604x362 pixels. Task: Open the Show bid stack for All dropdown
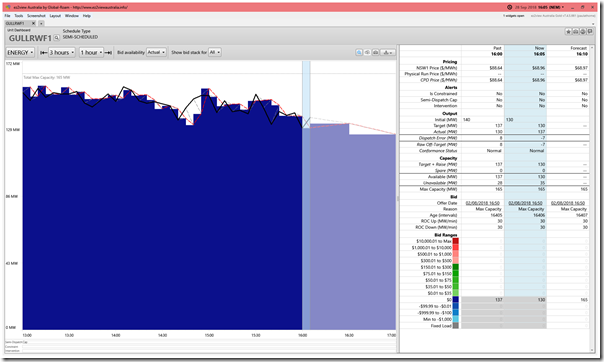click(x=215, y=52)
